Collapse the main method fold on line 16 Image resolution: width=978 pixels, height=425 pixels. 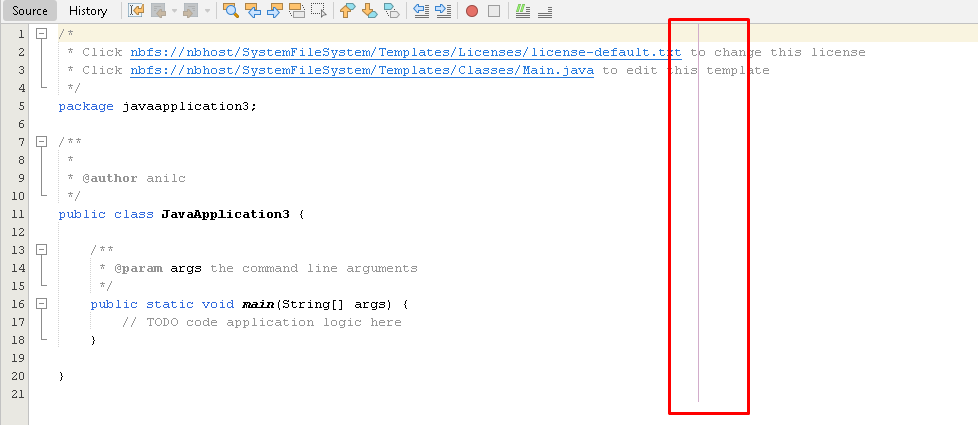tap(42, 304)
